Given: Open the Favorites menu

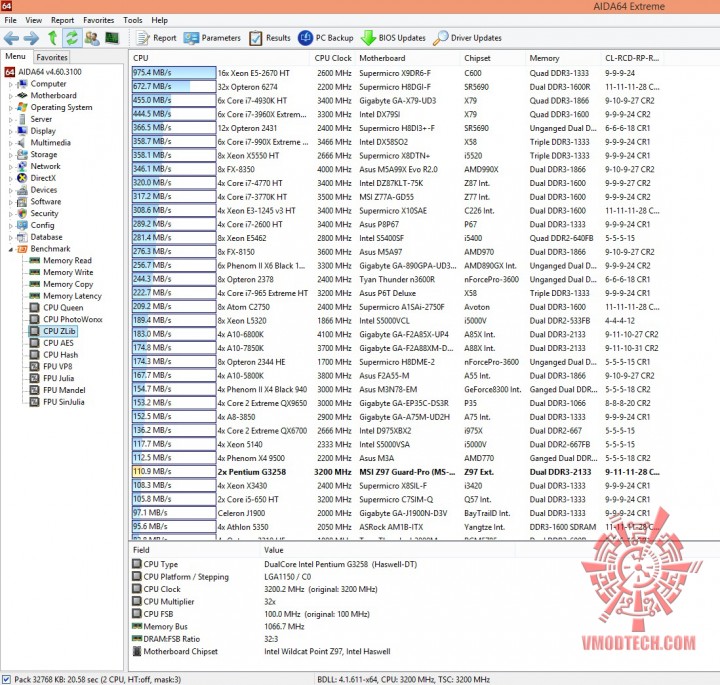Looking at the screenshot, I should [x=98, y=20].
